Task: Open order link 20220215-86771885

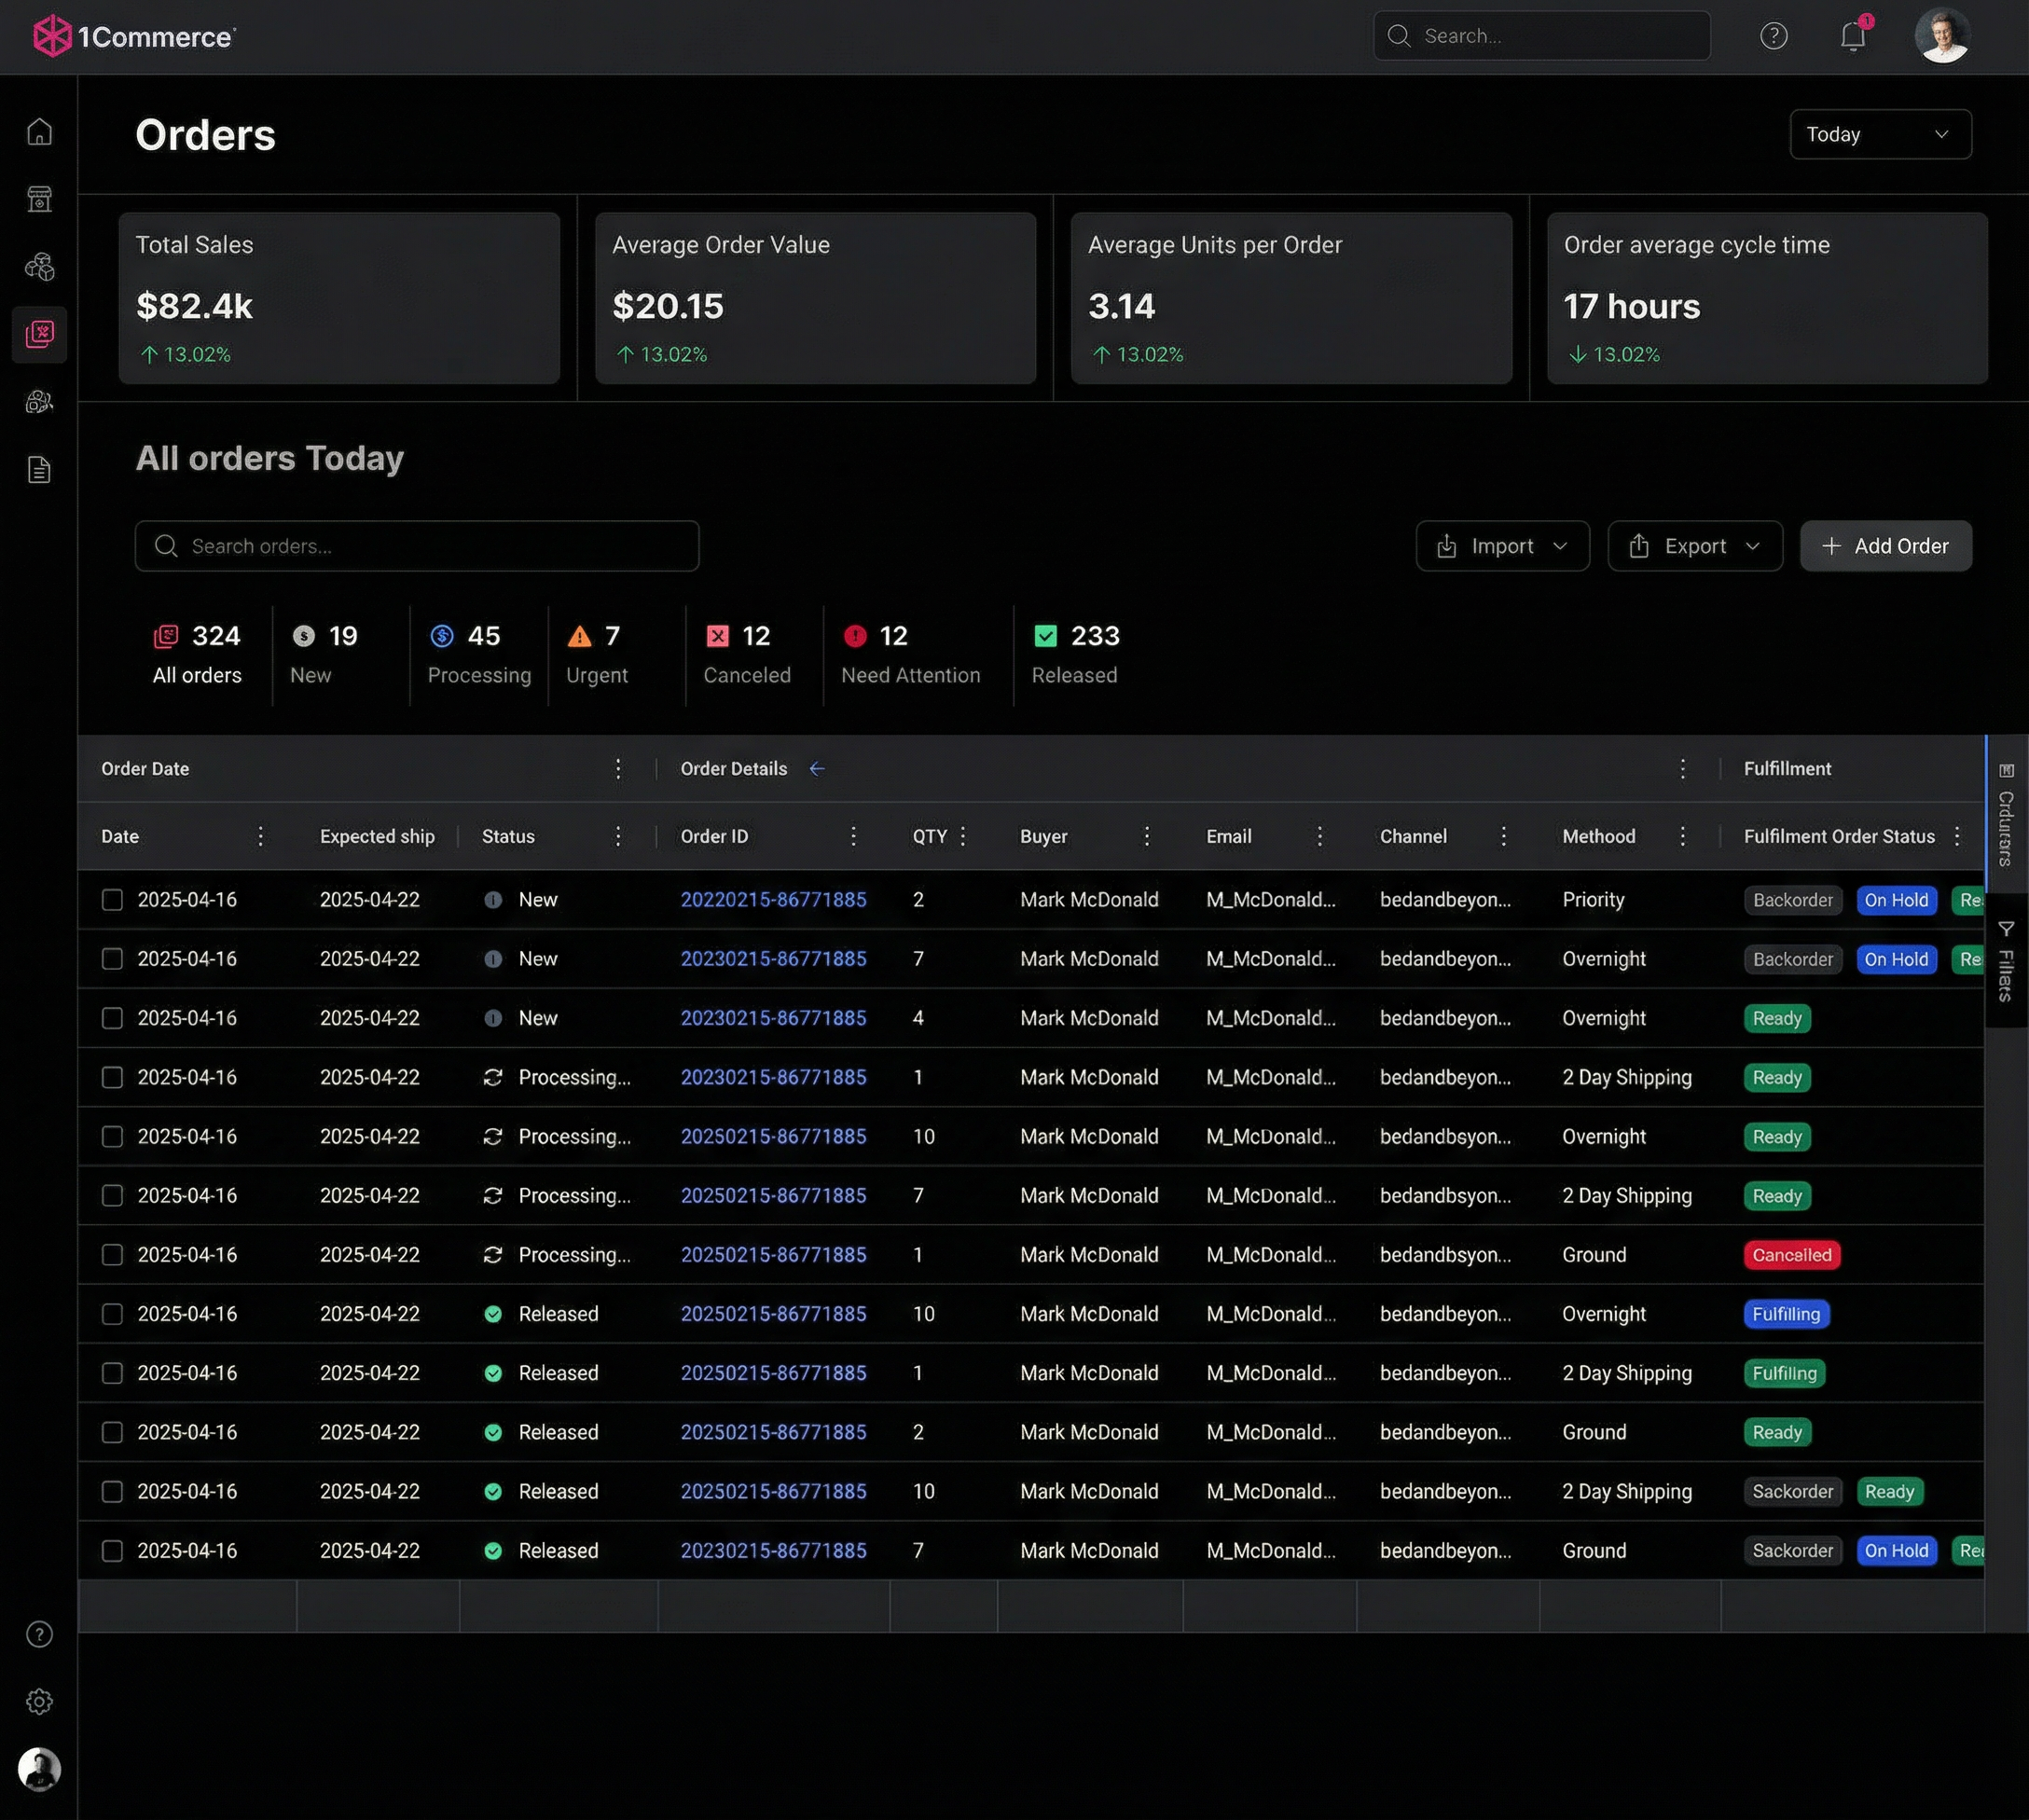Action: tap(773, 899)
